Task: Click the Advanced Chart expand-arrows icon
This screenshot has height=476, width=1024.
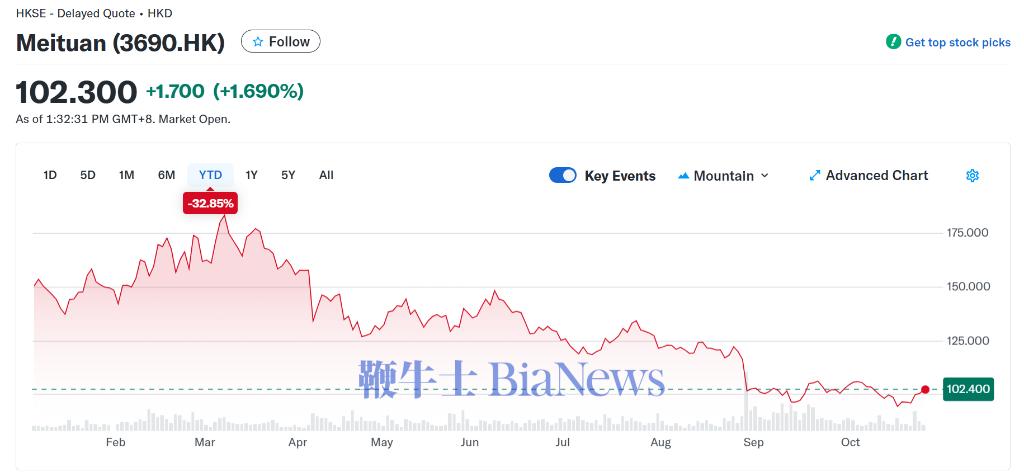Action: click(x=815, y=176)
